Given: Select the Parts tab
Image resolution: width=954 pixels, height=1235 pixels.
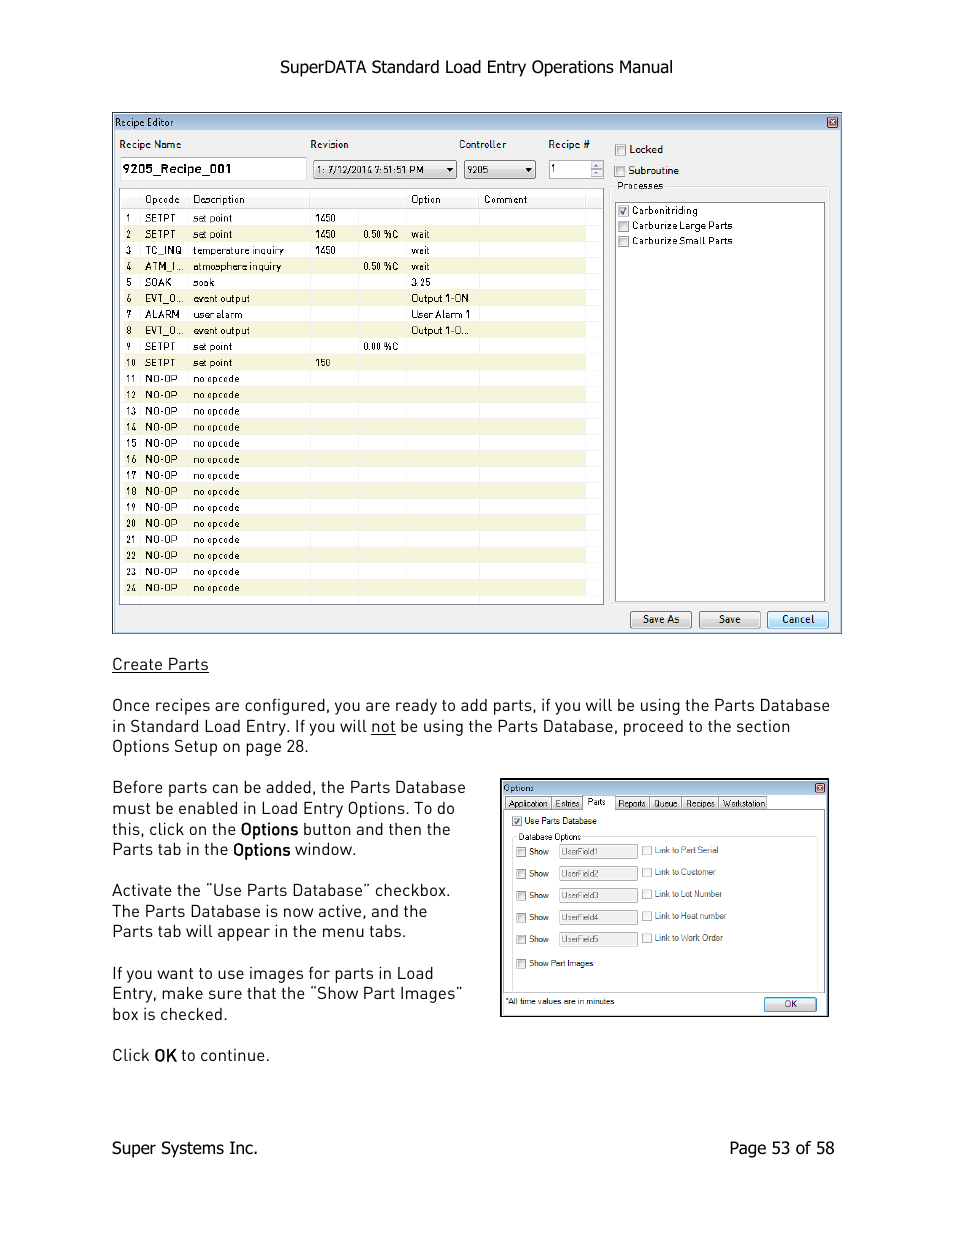Looking at the screenshot, I should click(x=597, y=802).
